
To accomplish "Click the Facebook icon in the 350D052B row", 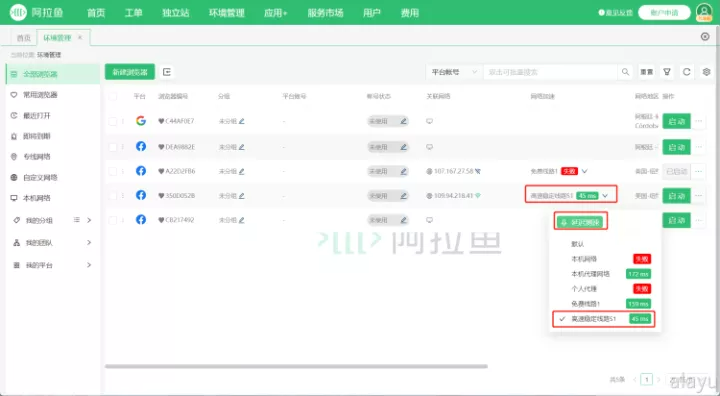I will [141, 195].
